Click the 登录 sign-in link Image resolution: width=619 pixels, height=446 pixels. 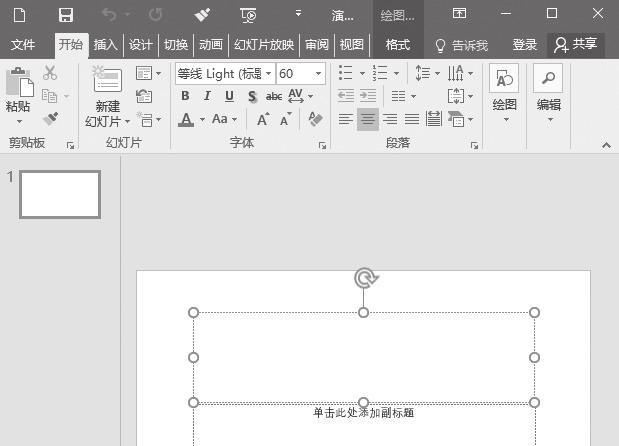(525, 45)
